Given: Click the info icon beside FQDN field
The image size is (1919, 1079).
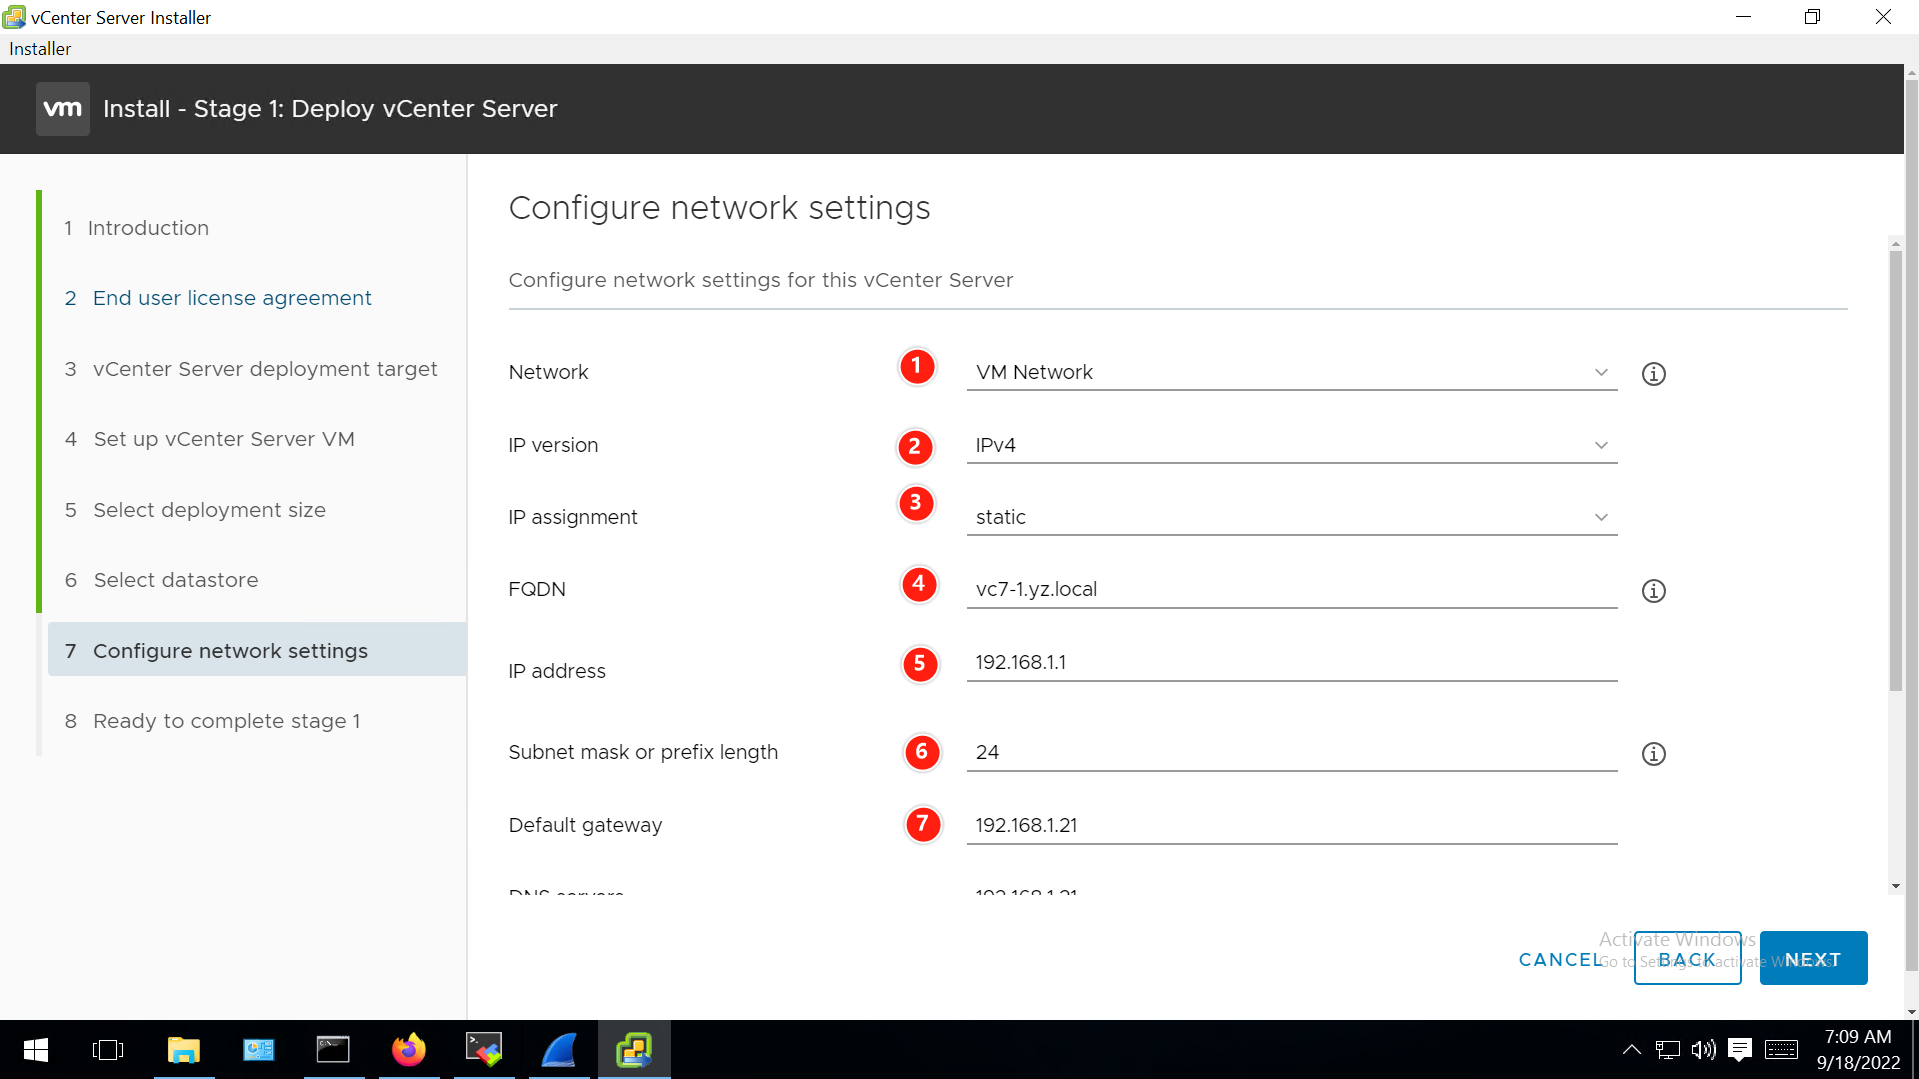Looking at the screenshot, I should pyautogui.click(x=1653, y=591).
